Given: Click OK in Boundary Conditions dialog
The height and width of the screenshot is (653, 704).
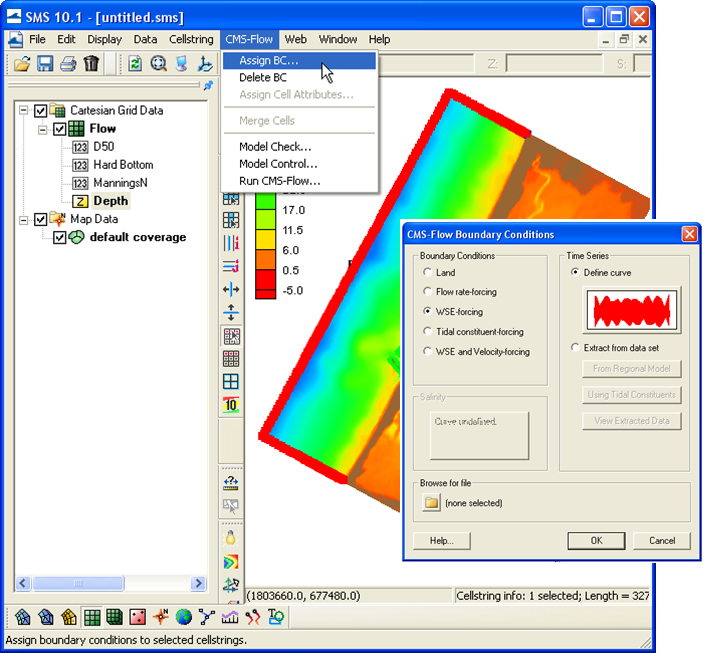Looking at the screenshot, I should [x=596, y=541].
